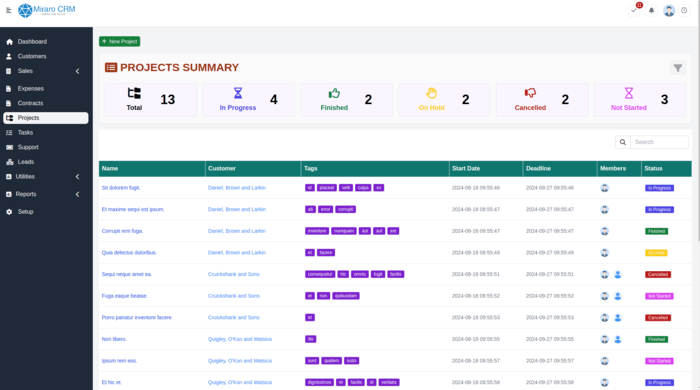Click the 'dignissimos' tag
This screenshot has height=390, width=700.
point(319,382)
